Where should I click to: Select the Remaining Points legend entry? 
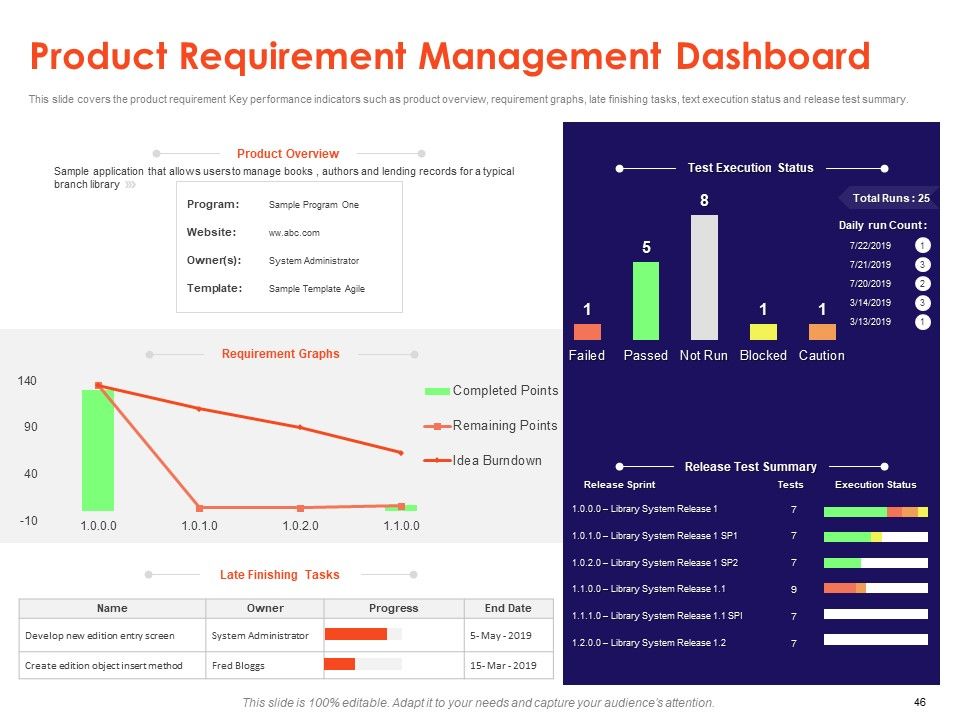[x=490, y=426]
